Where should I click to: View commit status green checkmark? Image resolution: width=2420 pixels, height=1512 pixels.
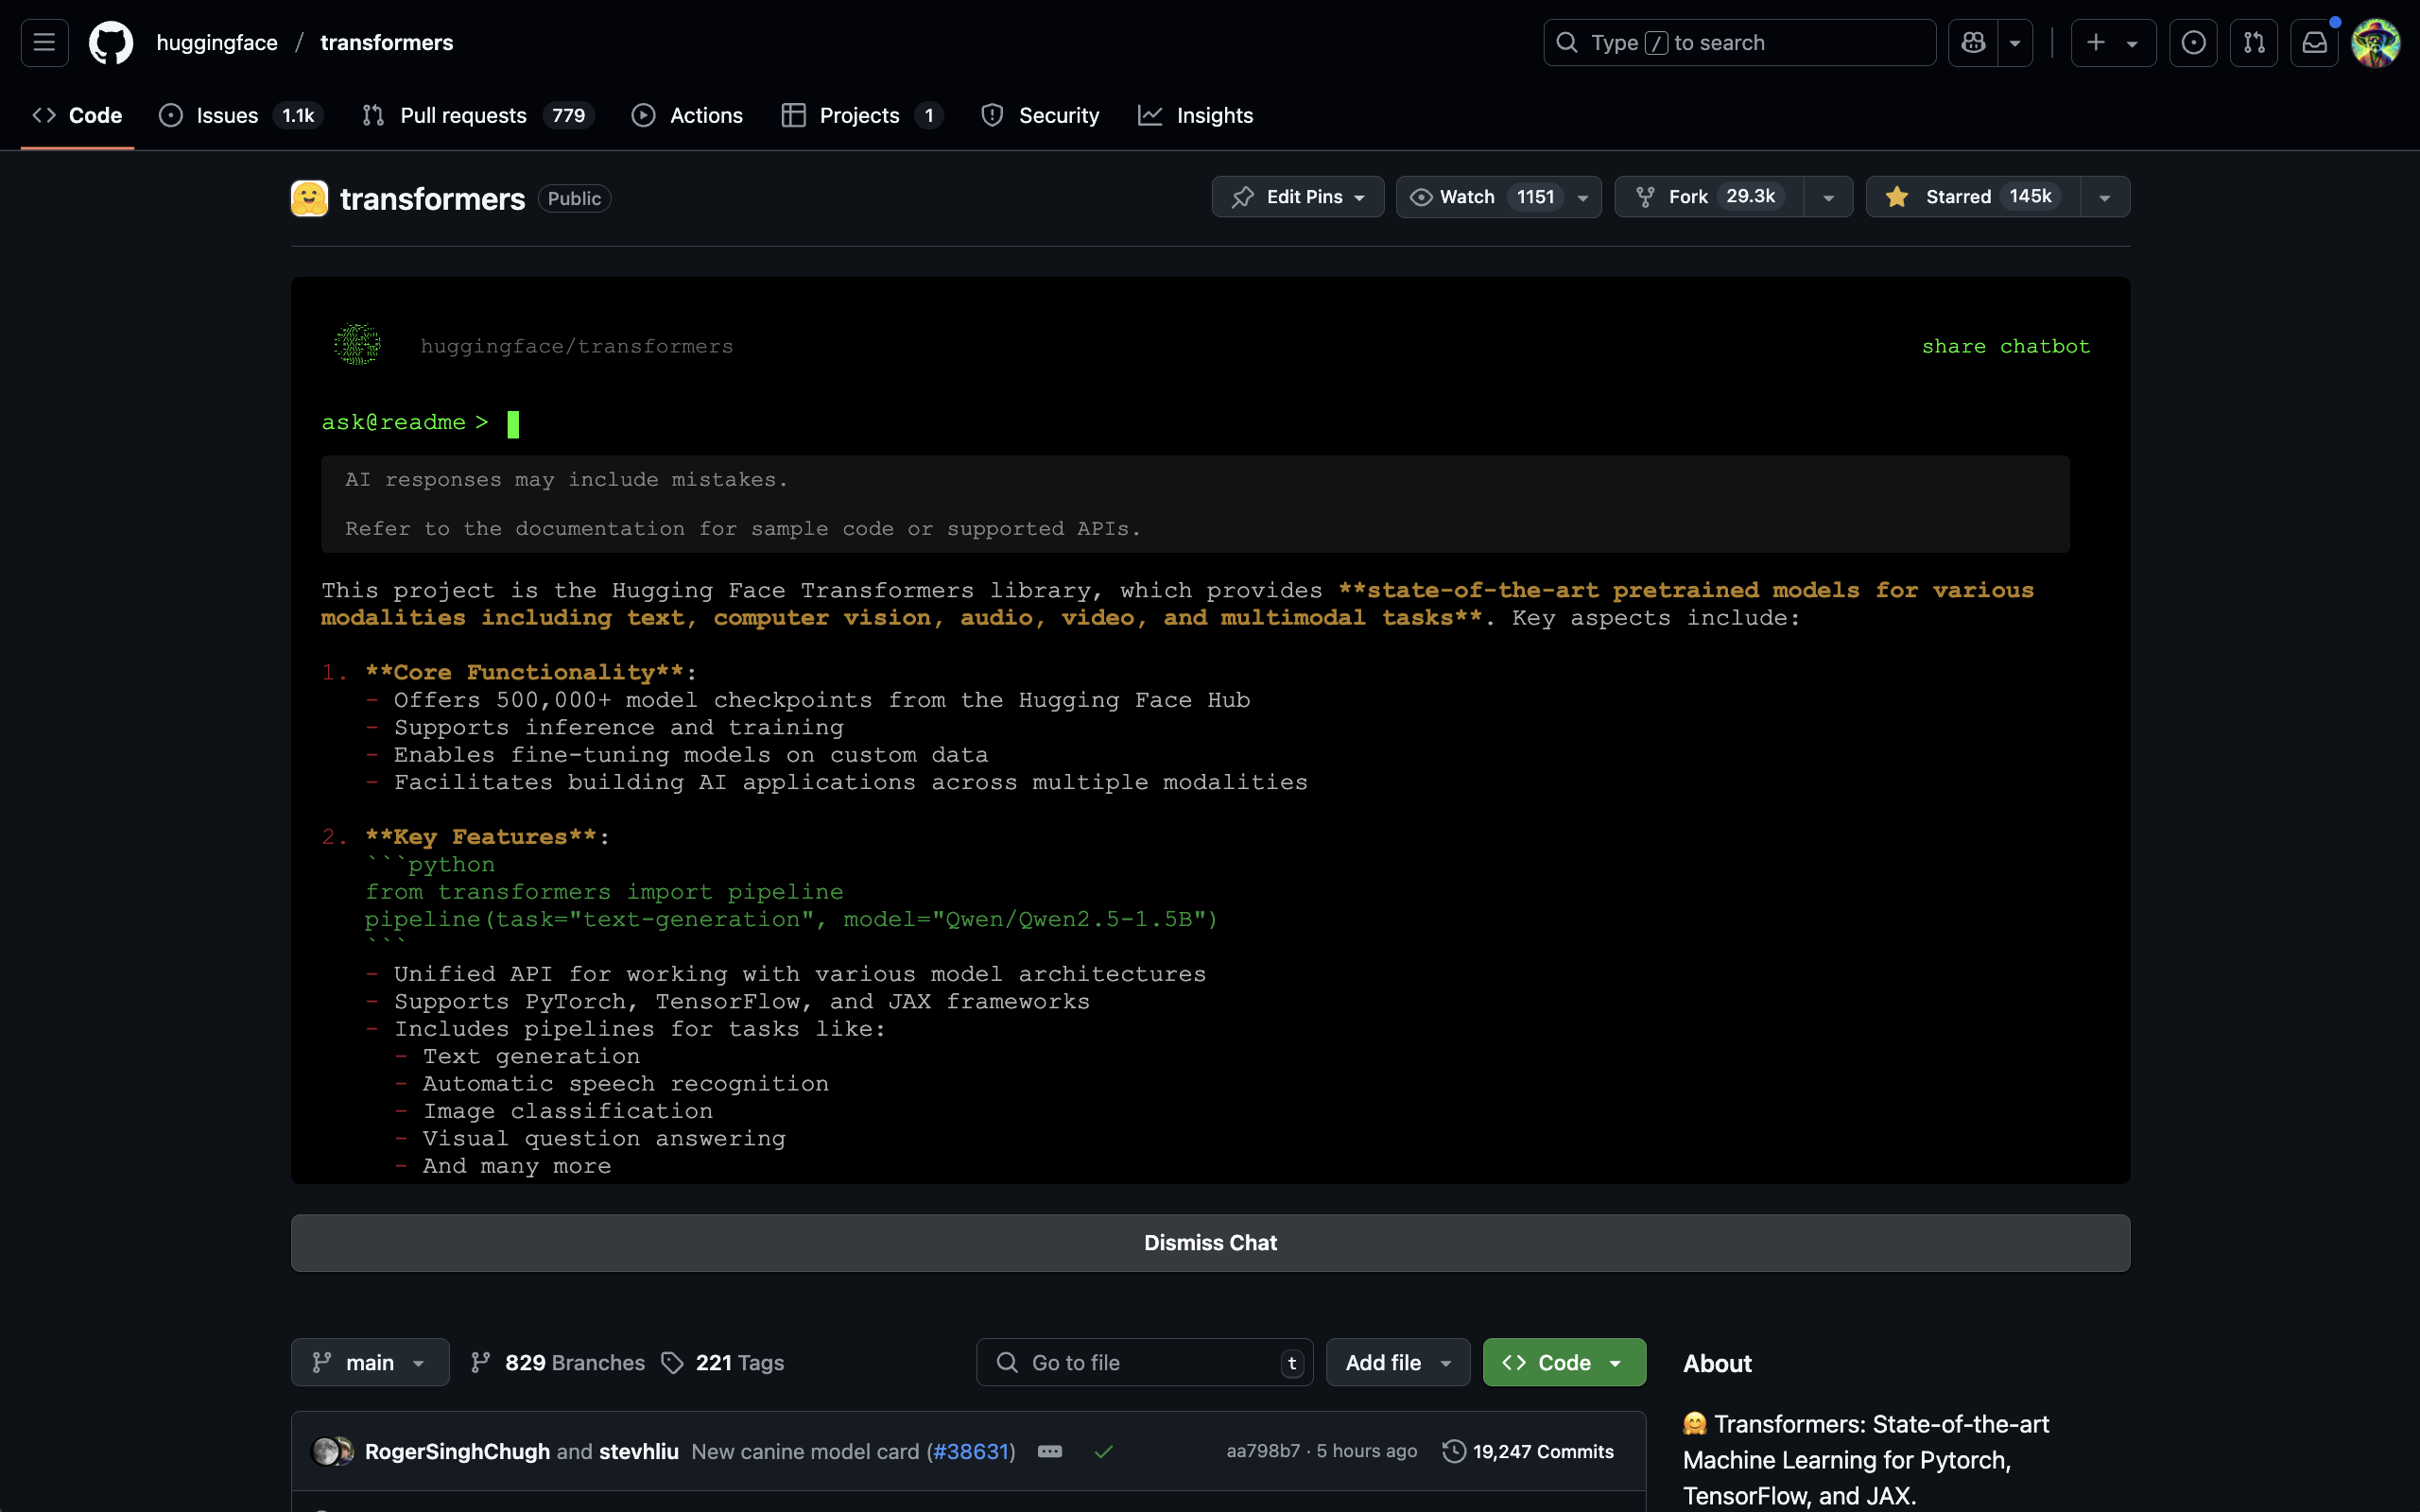(1103, 1451)
